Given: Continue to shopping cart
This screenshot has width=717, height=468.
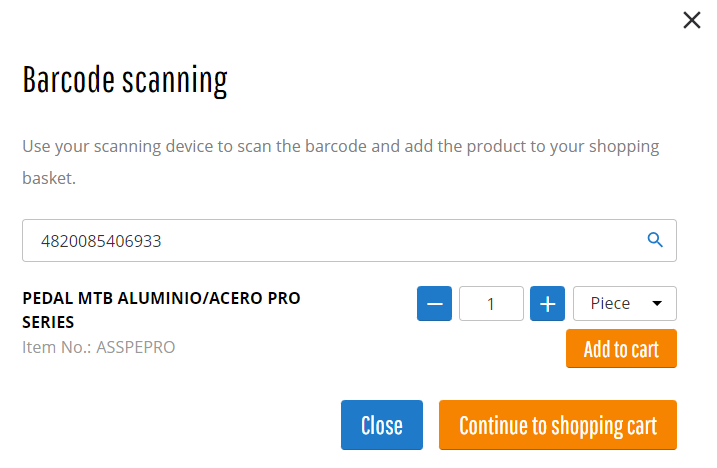Looking at the screenshot, I should tap(558, 425).
